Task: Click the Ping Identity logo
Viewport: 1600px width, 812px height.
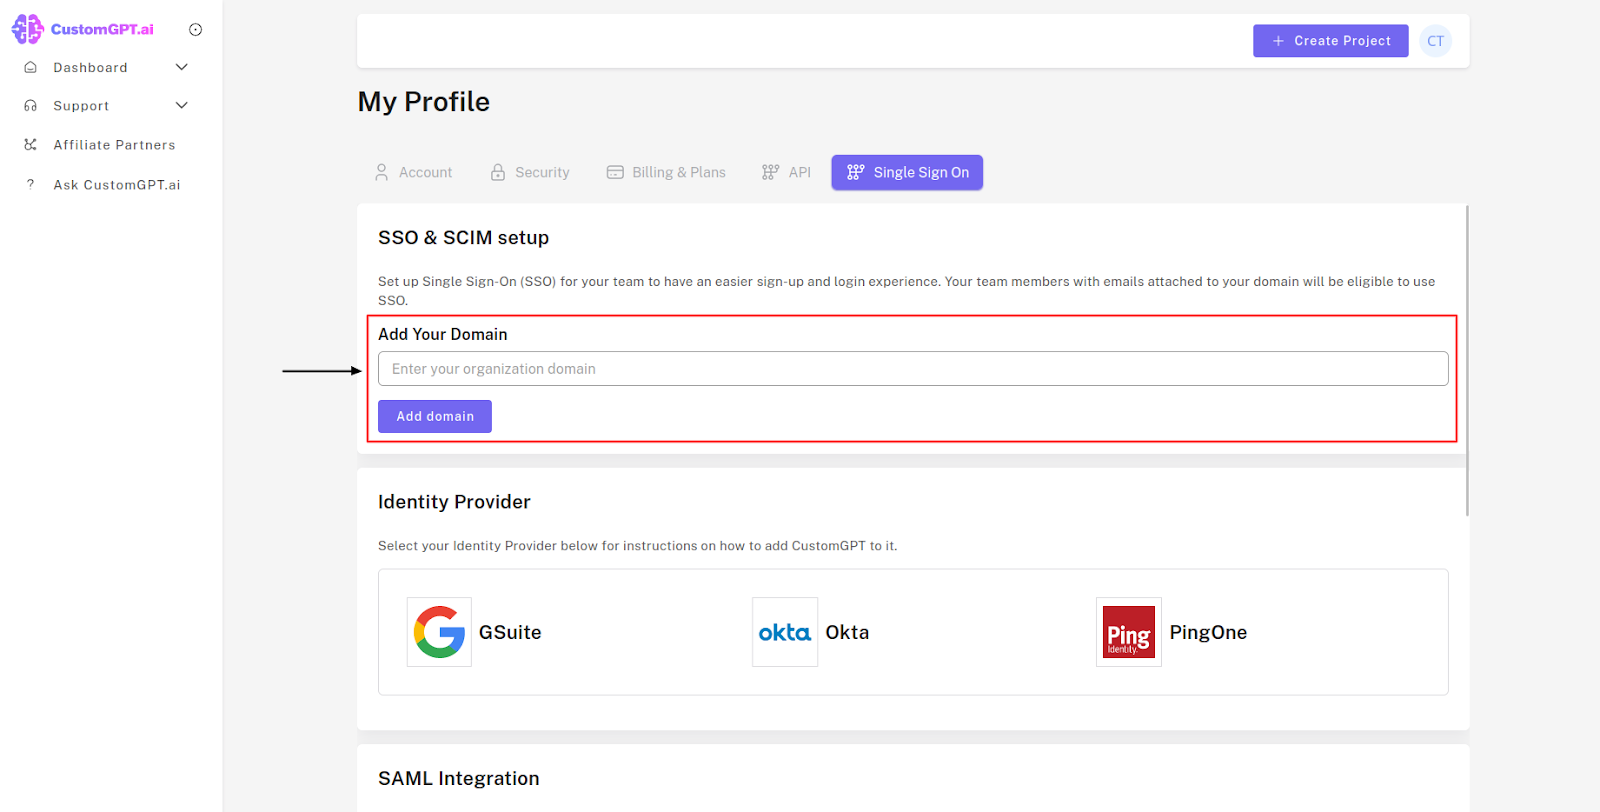Action: 1129,632
